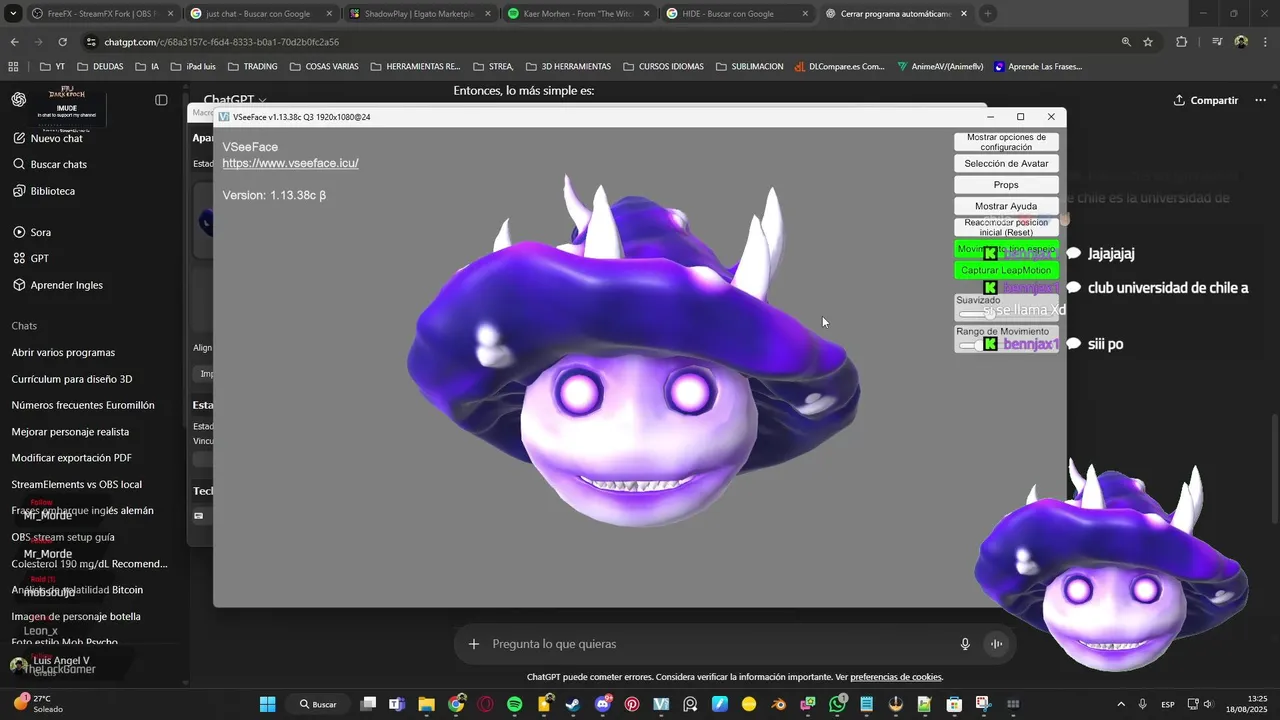Open a new Chrome tab
The height and width of the screenshot is (720, 1280).
tap(988, 14)
